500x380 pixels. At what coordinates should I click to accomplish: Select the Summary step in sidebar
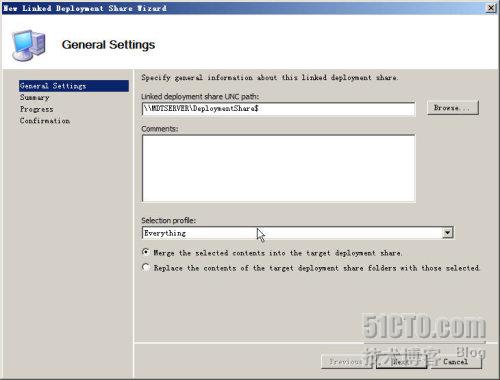(35, 98)
